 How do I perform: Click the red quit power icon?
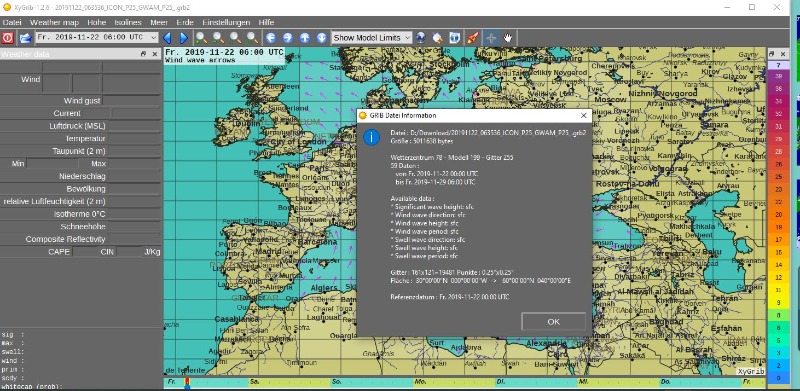pos(8,38)
